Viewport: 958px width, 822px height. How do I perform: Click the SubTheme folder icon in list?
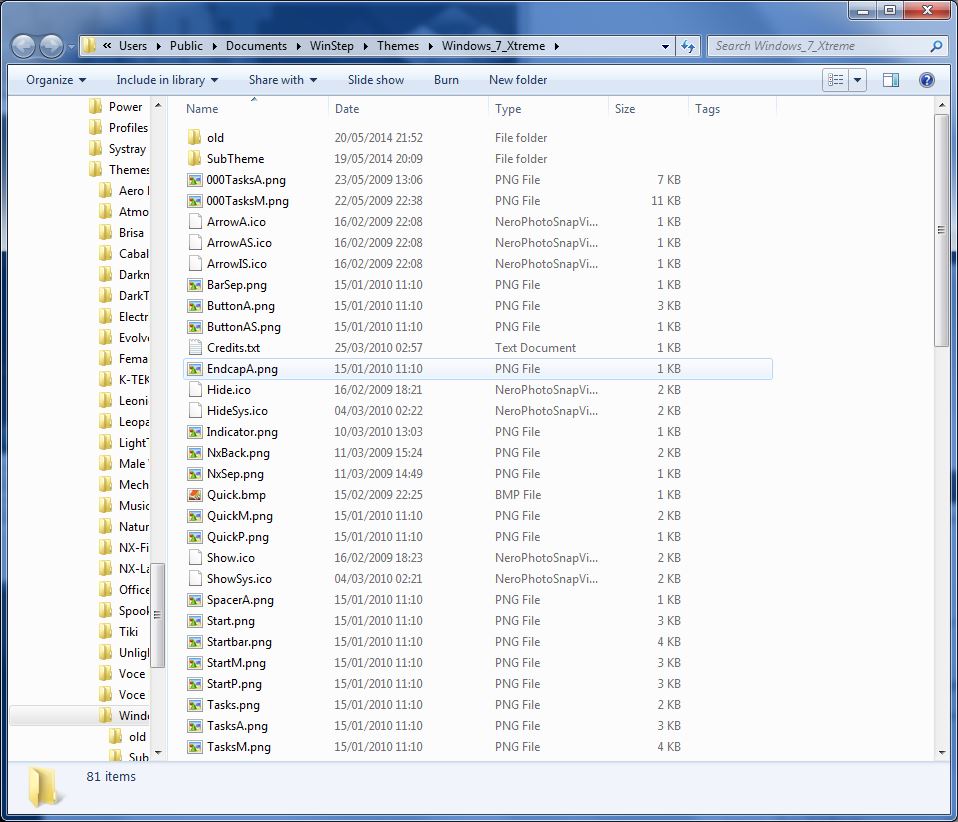[195, 159]
